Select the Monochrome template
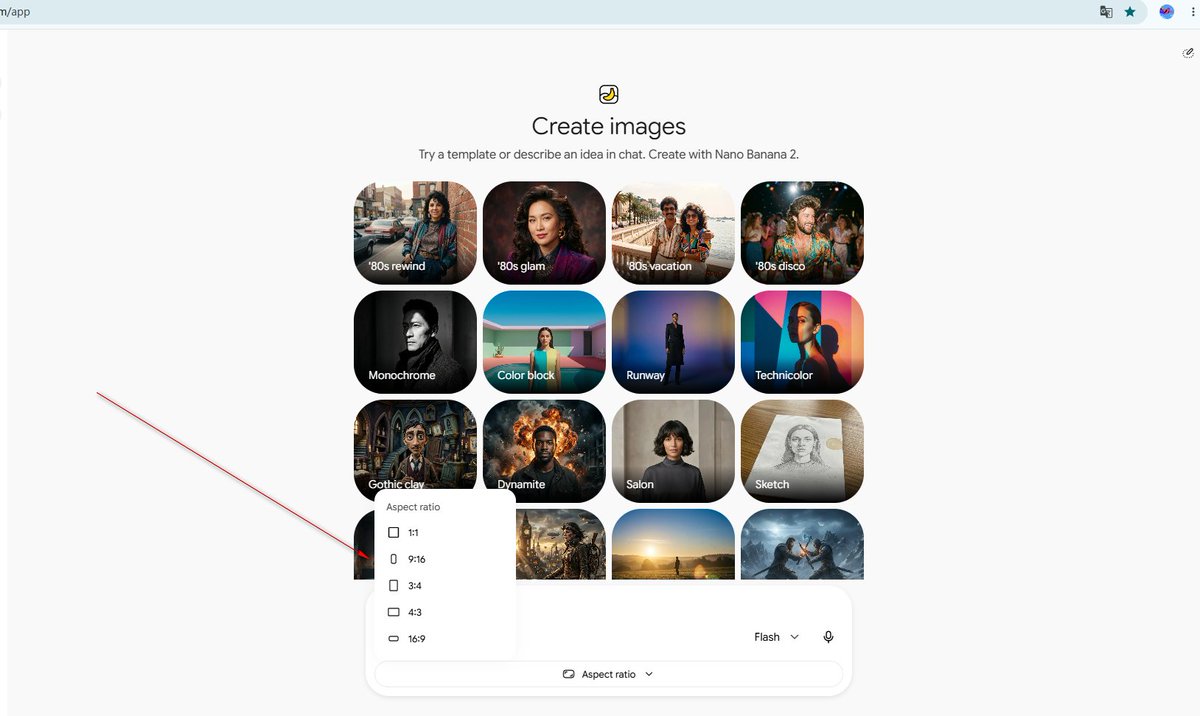Viewport: 1200px width, 716px height. pos(415,342)
